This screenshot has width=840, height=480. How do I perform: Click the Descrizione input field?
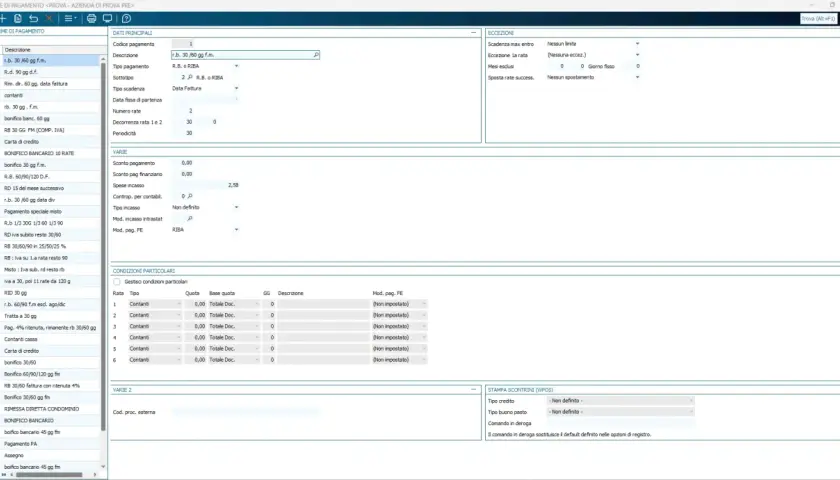click(245, 55)
